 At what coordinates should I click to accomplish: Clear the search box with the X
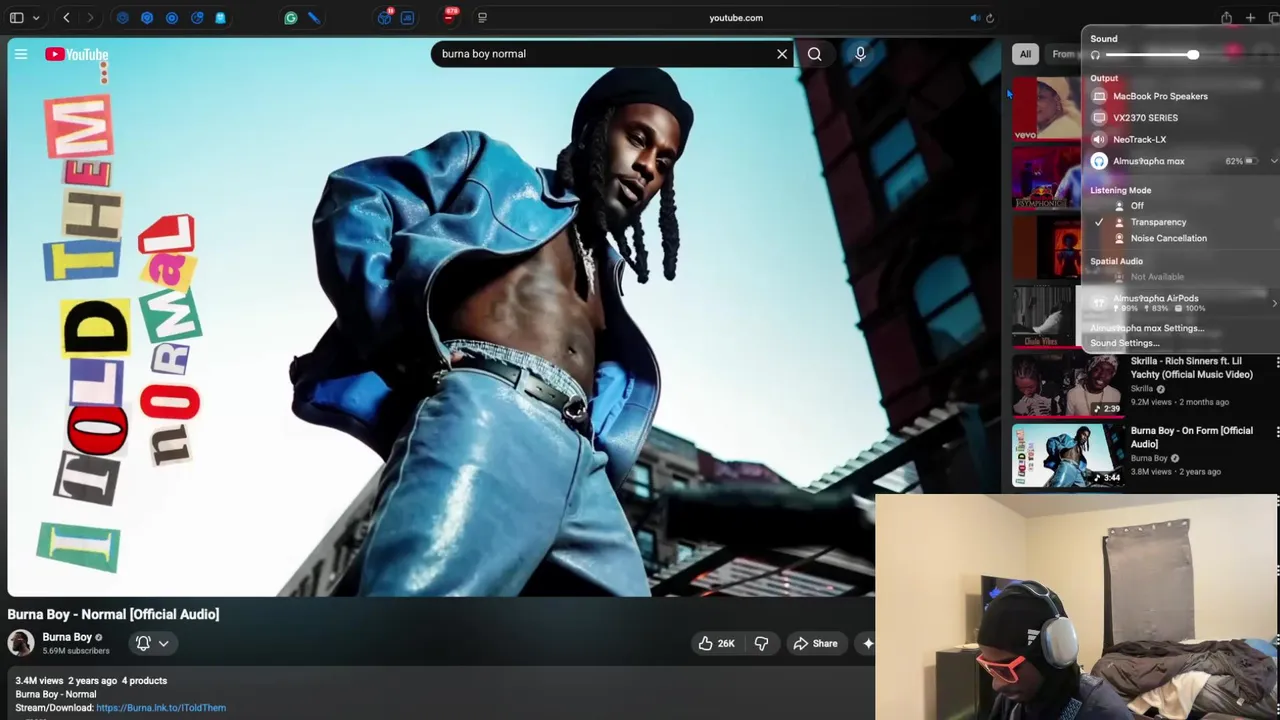tap(782, 54)
